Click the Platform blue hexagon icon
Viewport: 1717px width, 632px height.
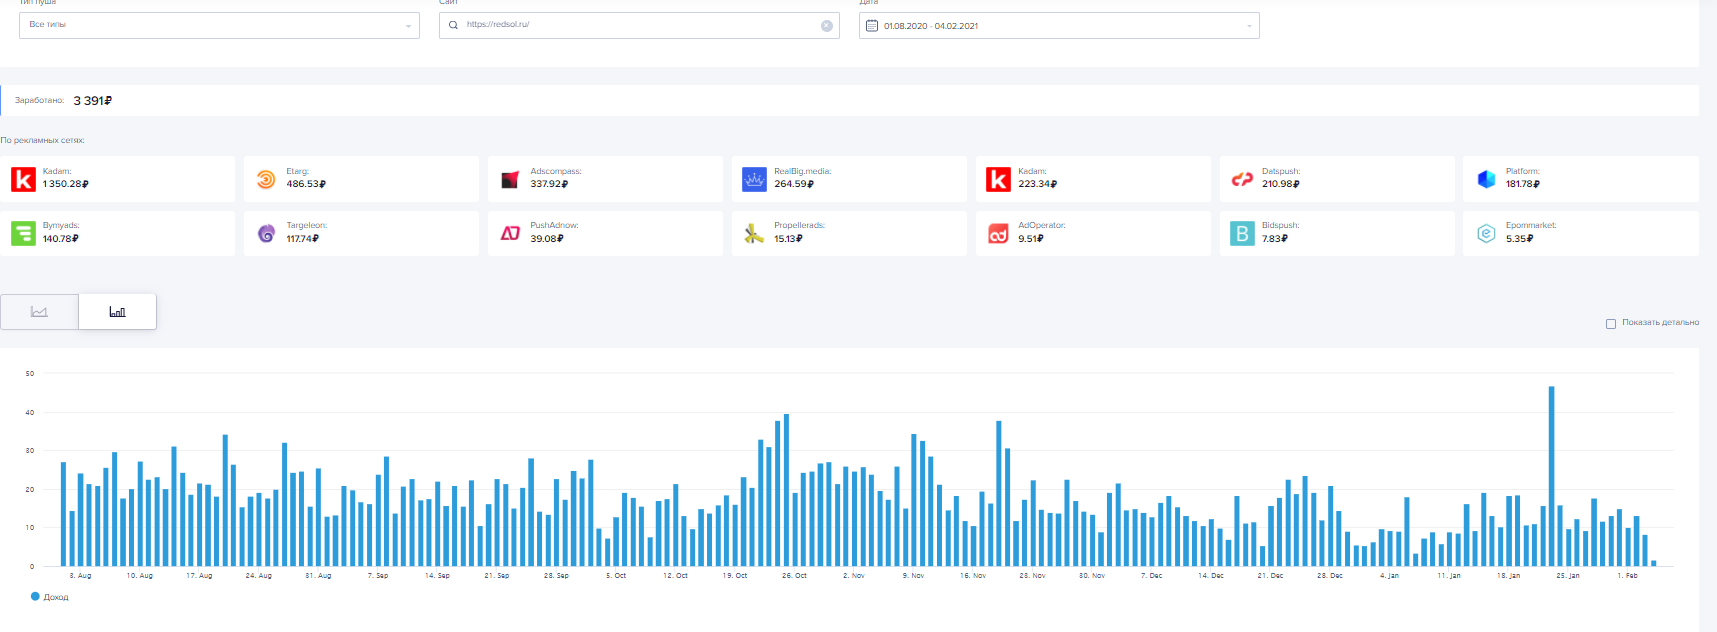1486,179
